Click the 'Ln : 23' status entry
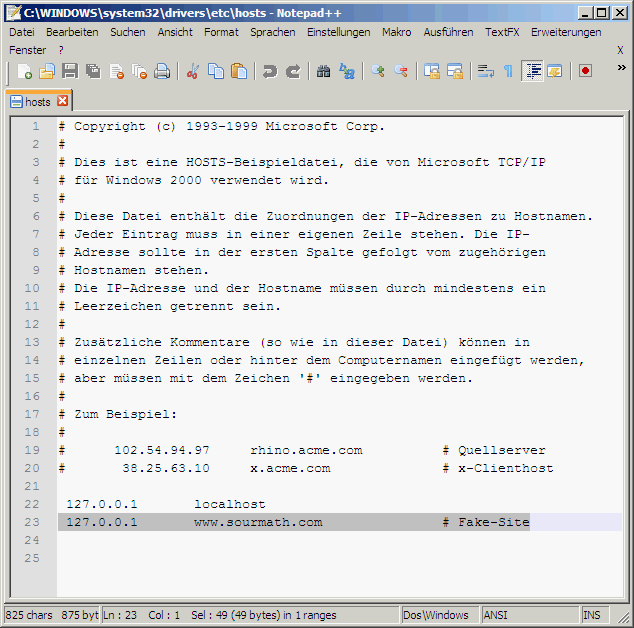This screenshot has height=628, width=634. tap(120, 615)
